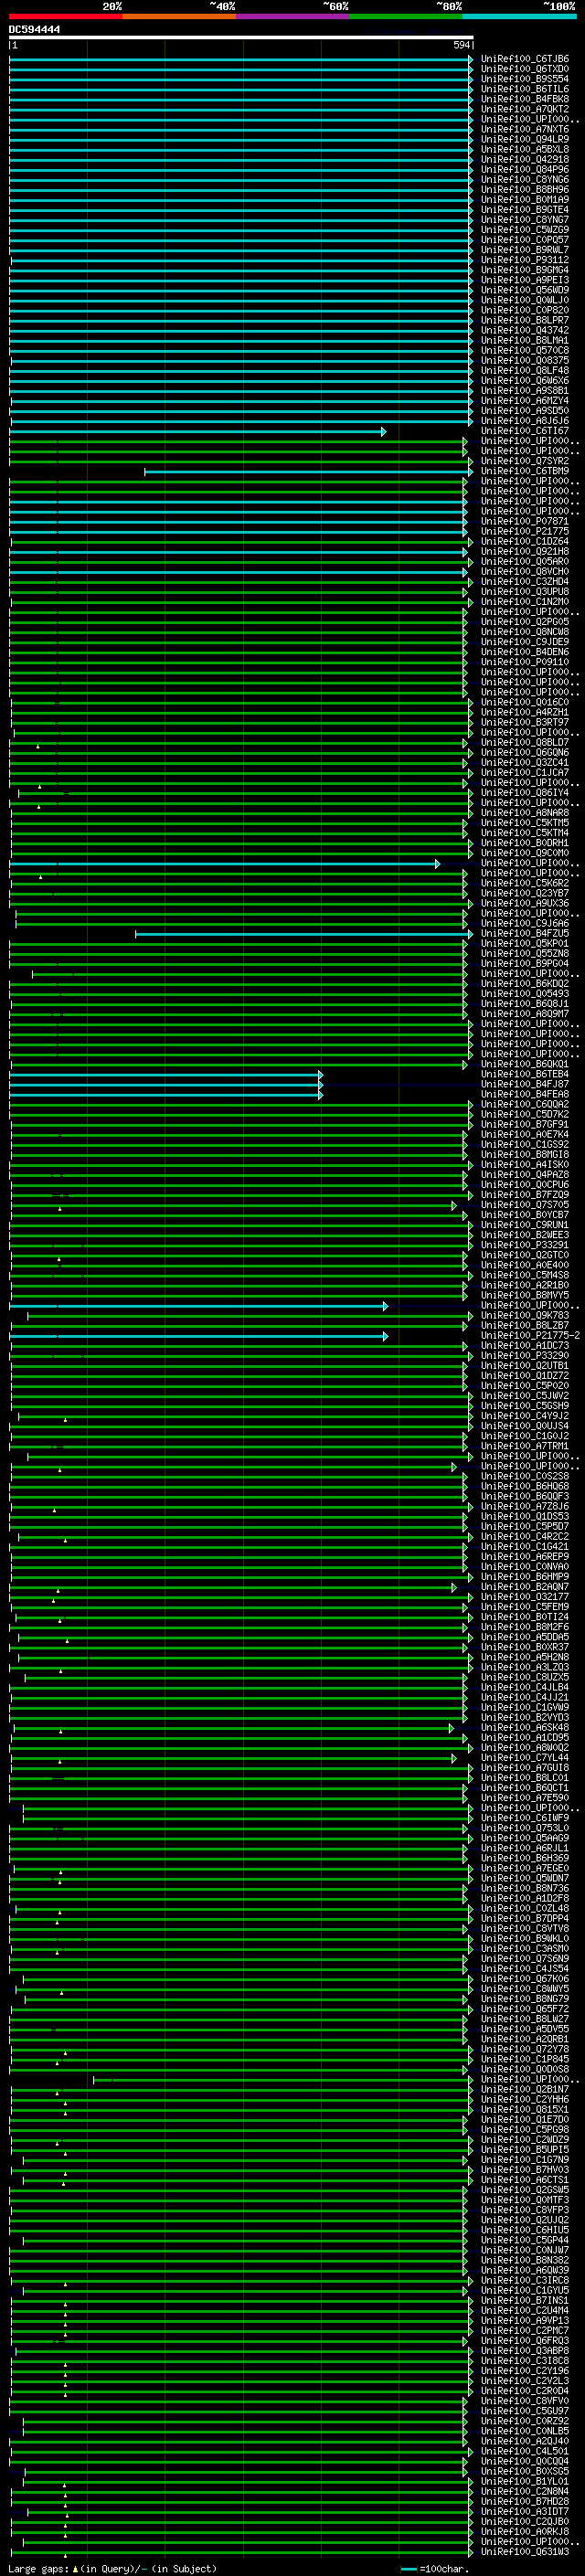Screen dimensions: 585x2576
Task: Click hit label UniRef100_P07871
Action: (525, 522)
